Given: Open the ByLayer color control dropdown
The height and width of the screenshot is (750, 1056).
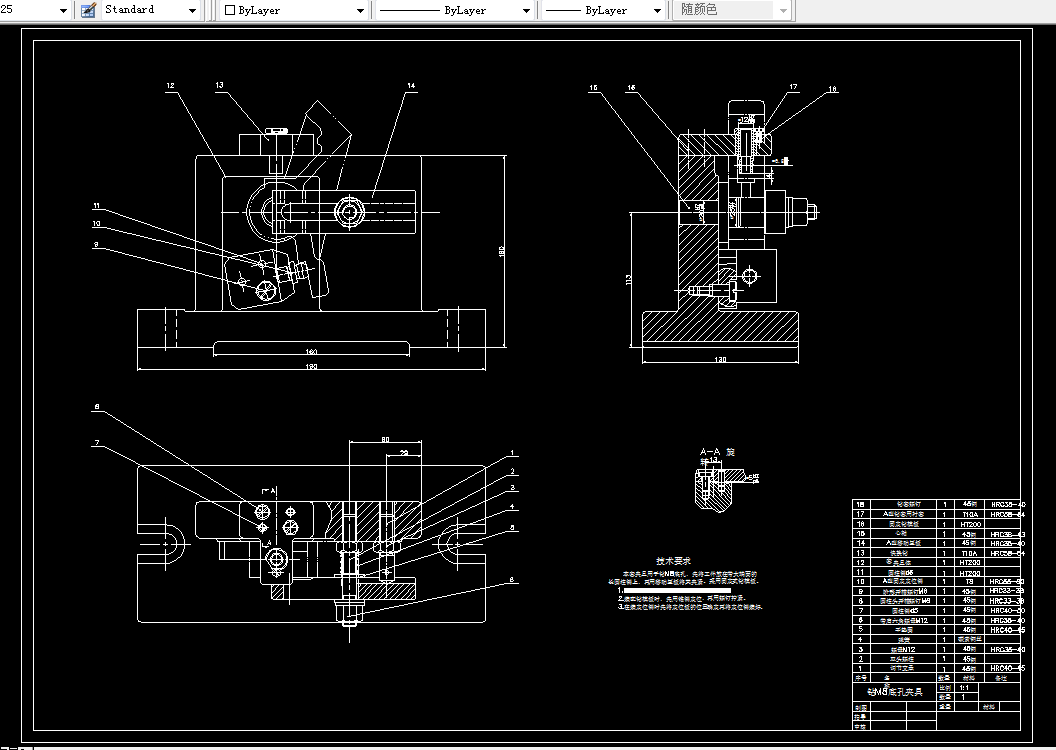Looking at the screenshot, I should pos(360,10).
